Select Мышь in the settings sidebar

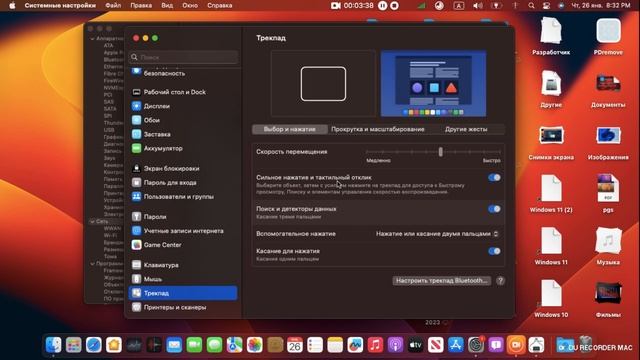[183, 279]
